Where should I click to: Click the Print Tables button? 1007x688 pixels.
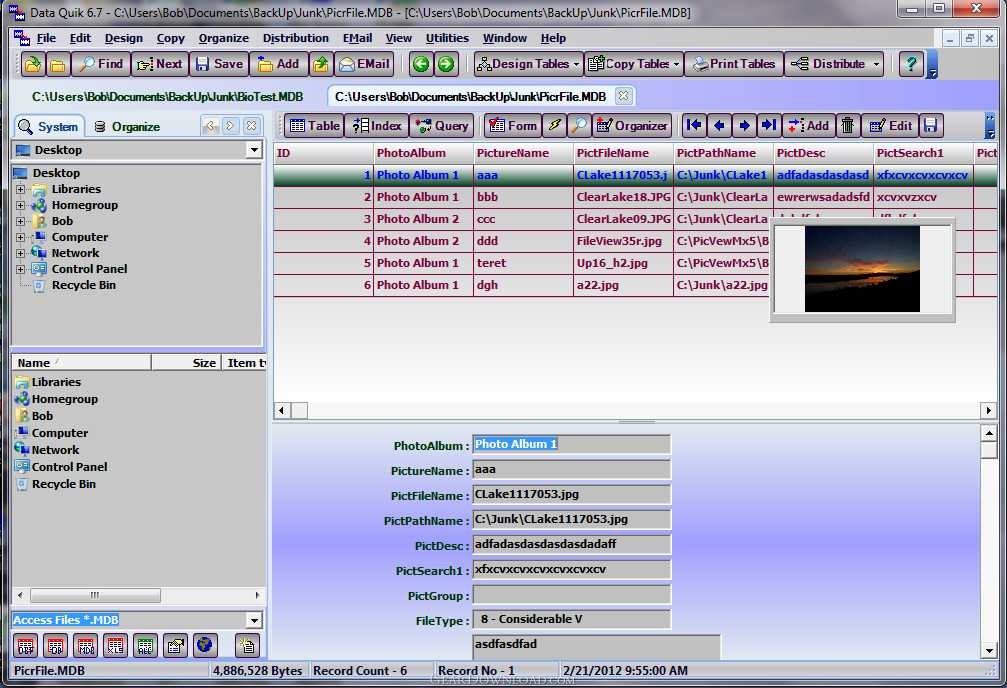[x=734, y=64]
